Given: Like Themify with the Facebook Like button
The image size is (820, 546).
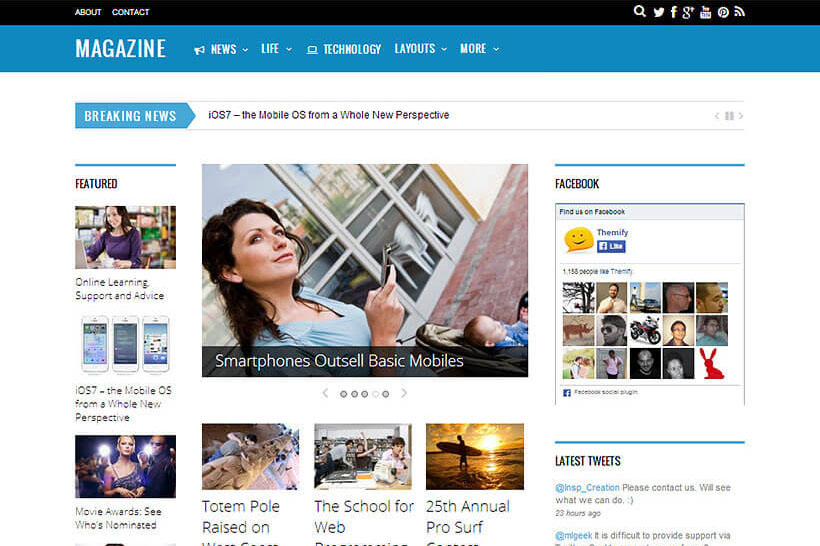Looking at the screenshot, I should [x=611, y=246].
